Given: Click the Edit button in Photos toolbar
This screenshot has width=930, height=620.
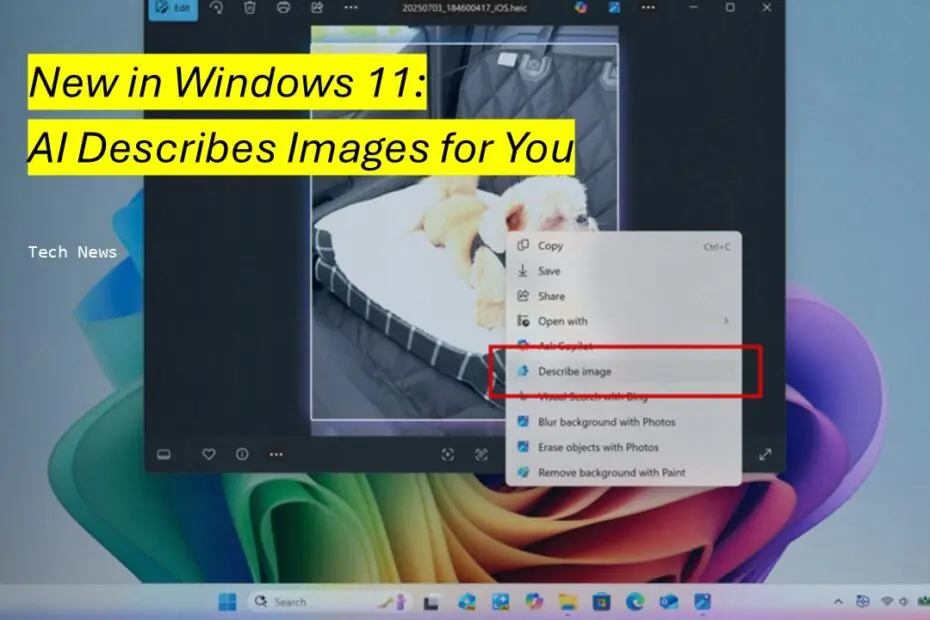Looking at the screenshot, I should [173, 8].
